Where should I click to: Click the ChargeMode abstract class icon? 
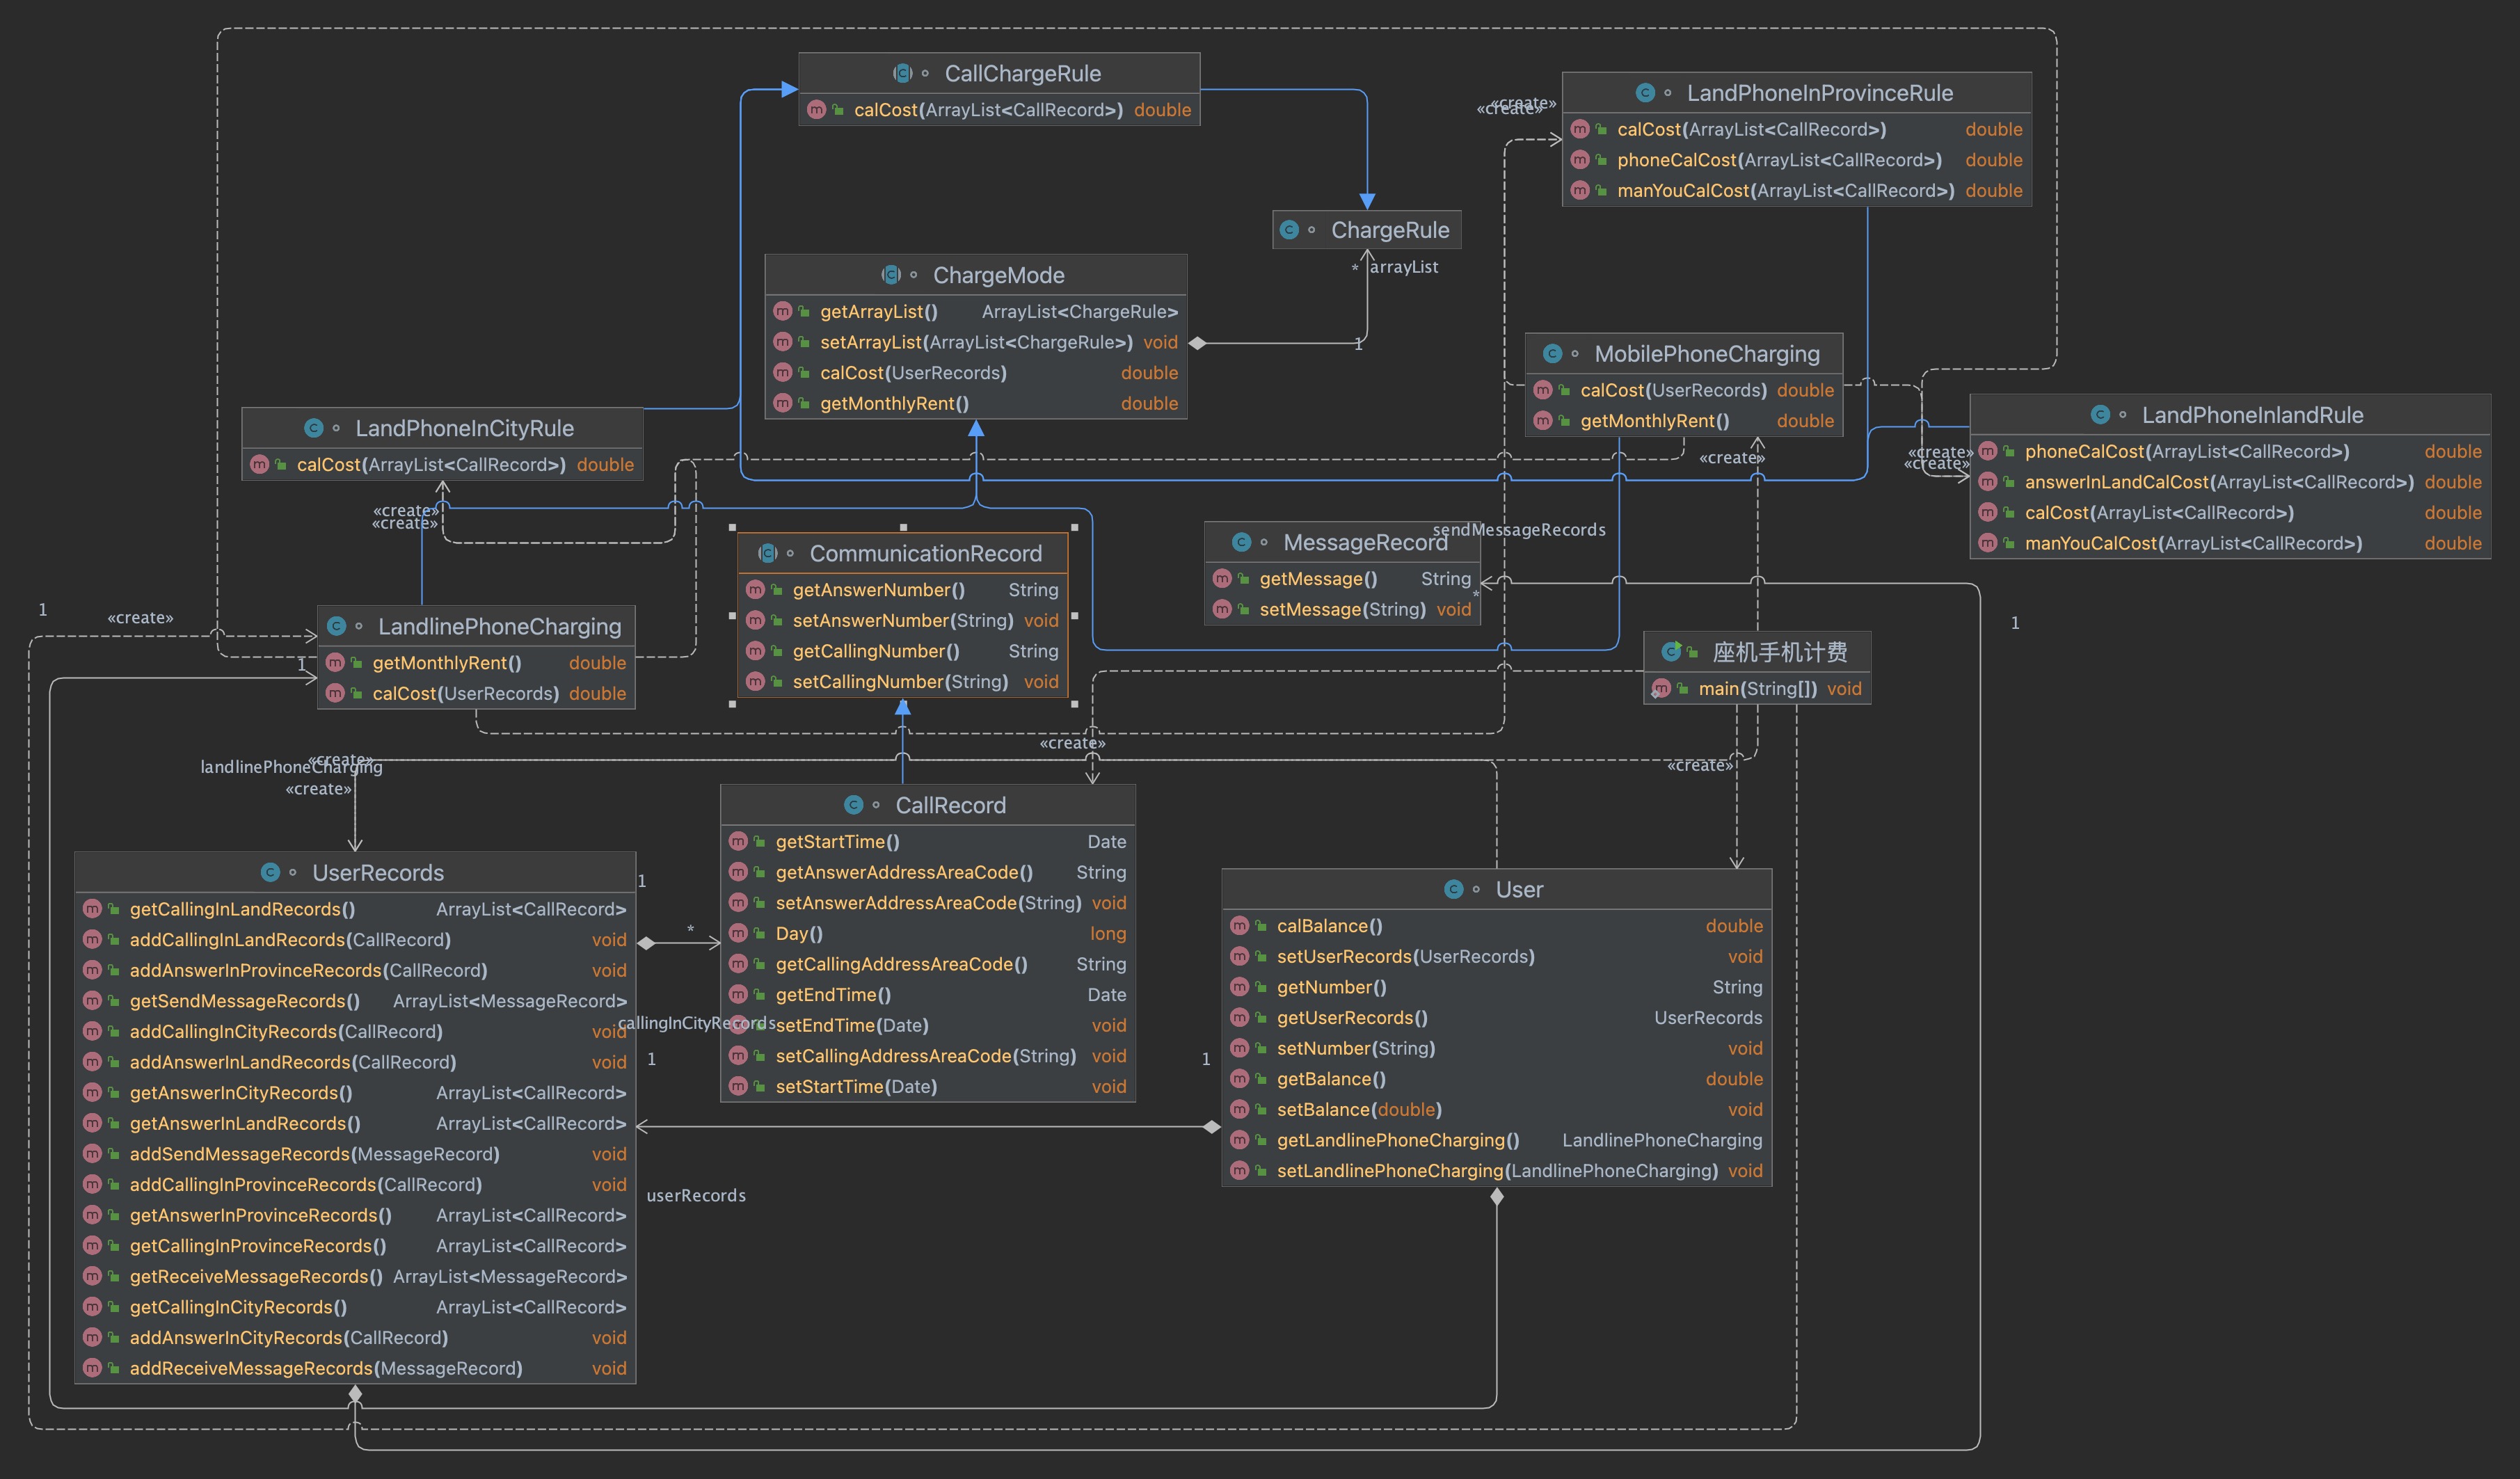890,275
